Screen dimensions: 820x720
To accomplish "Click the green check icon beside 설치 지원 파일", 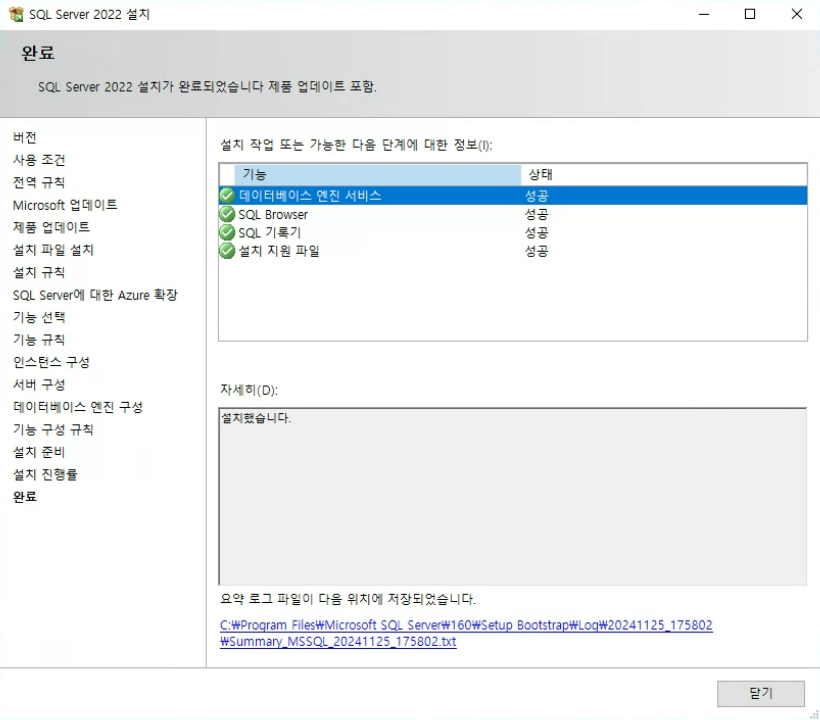I will (x=227, y=250).
